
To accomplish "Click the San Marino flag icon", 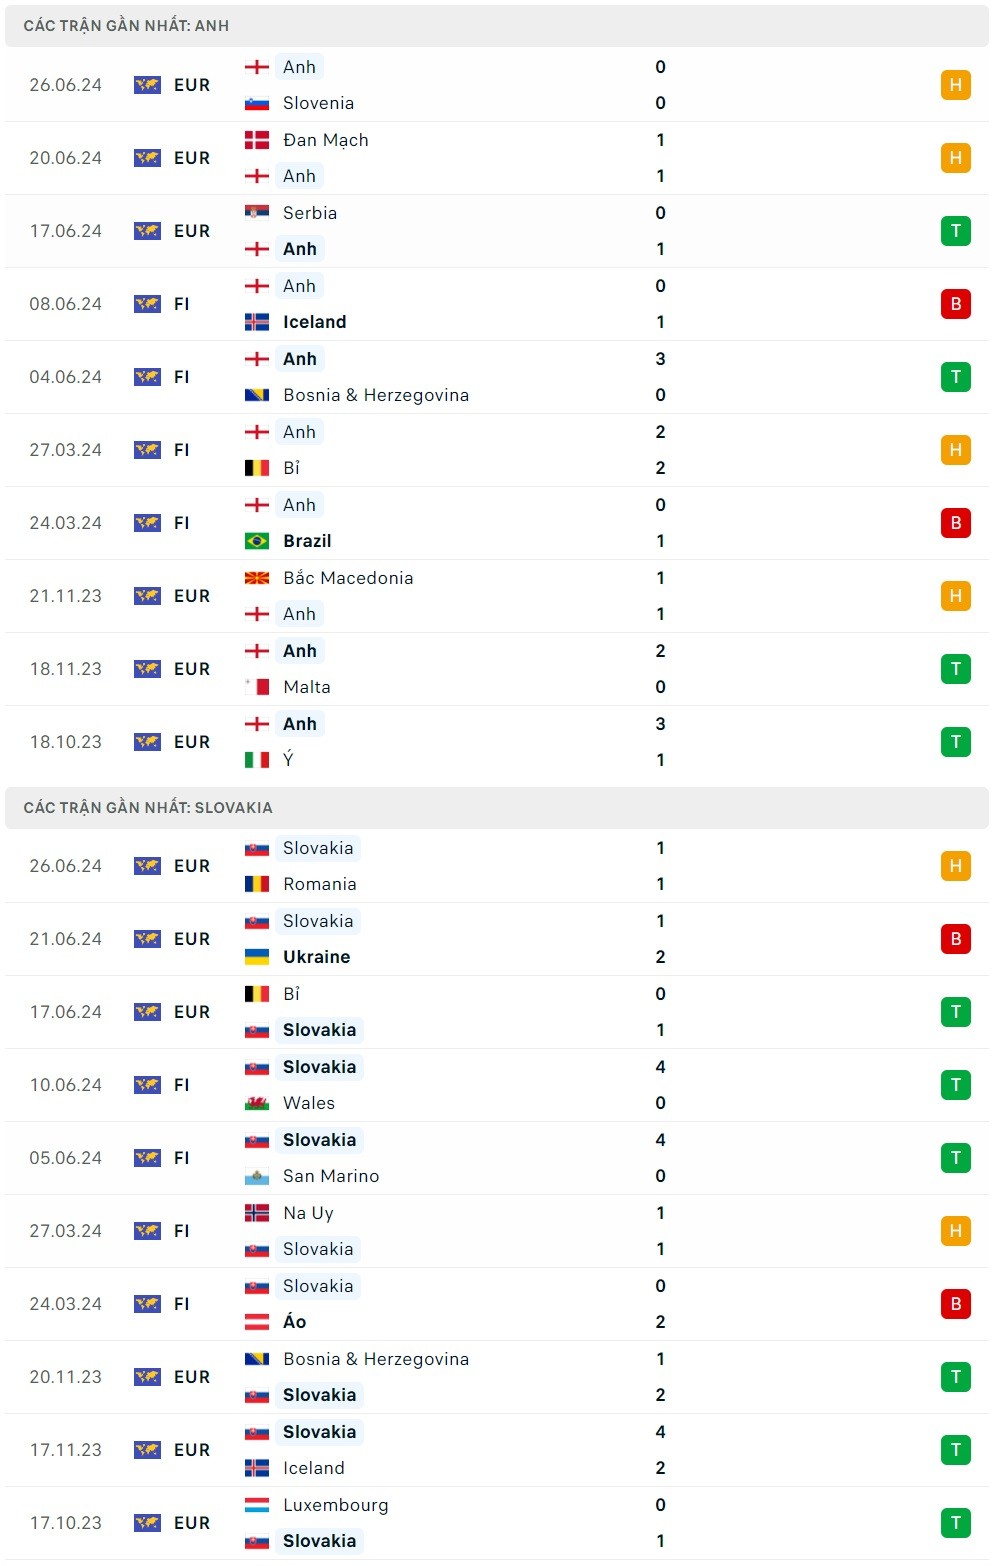I will (257, 1176).
